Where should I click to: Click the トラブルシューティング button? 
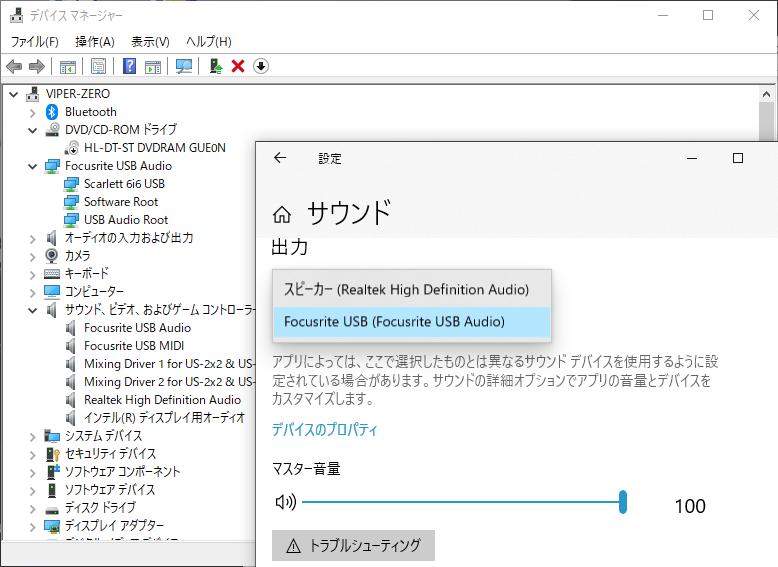(353, 546)
